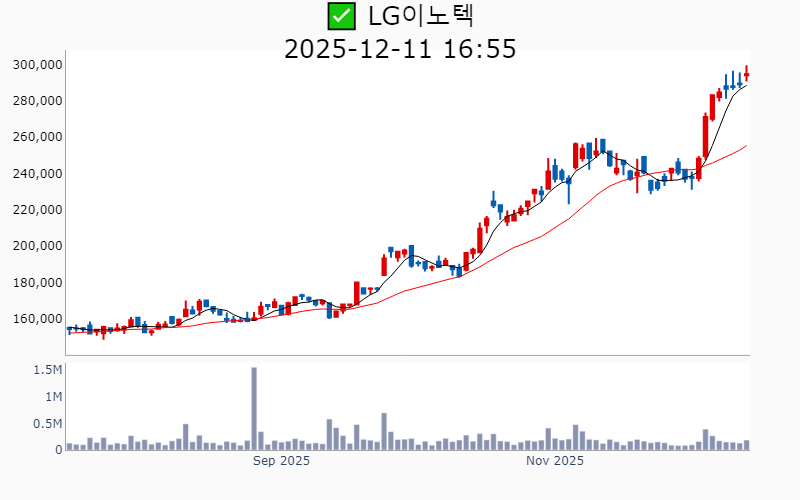Click the latest red candlestick at far right
800x500 pixels.
tap(746, 74)
